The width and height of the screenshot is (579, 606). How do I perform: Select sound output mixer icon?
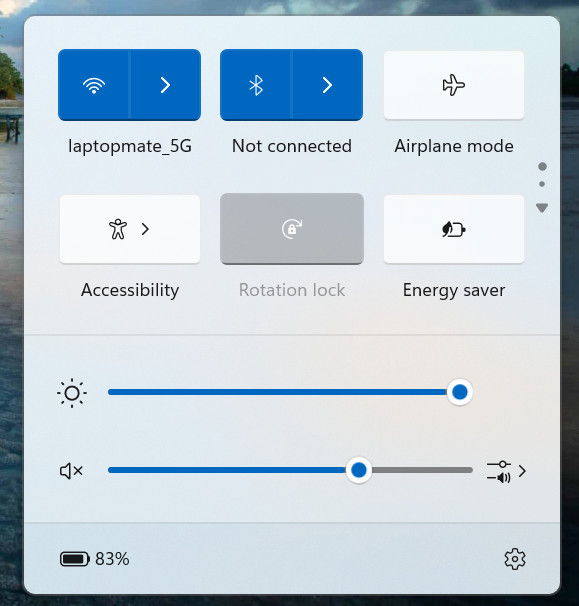(x=499, y=471)
